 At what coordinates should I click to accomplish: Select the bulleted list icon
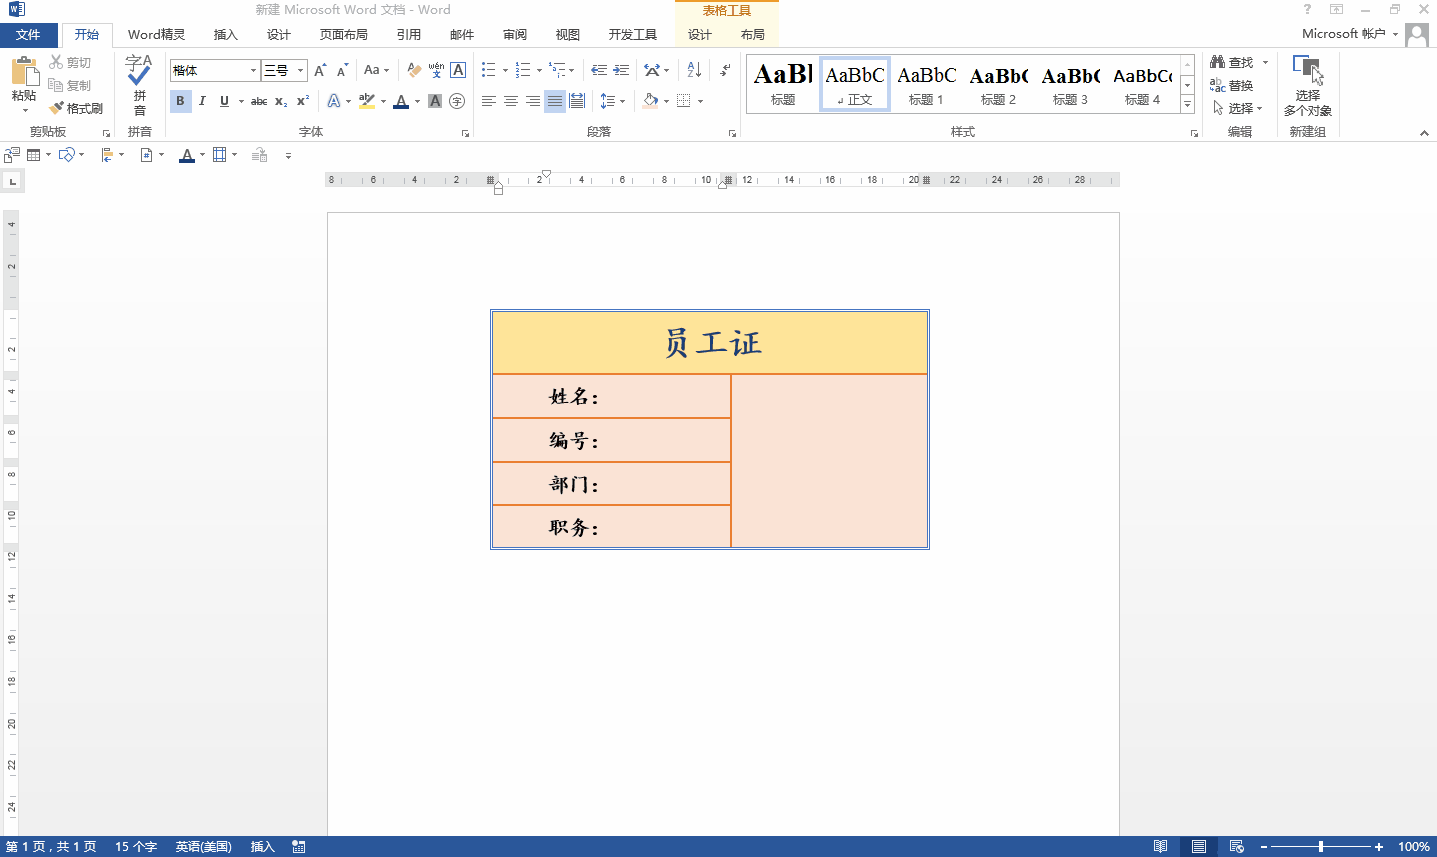488,70
